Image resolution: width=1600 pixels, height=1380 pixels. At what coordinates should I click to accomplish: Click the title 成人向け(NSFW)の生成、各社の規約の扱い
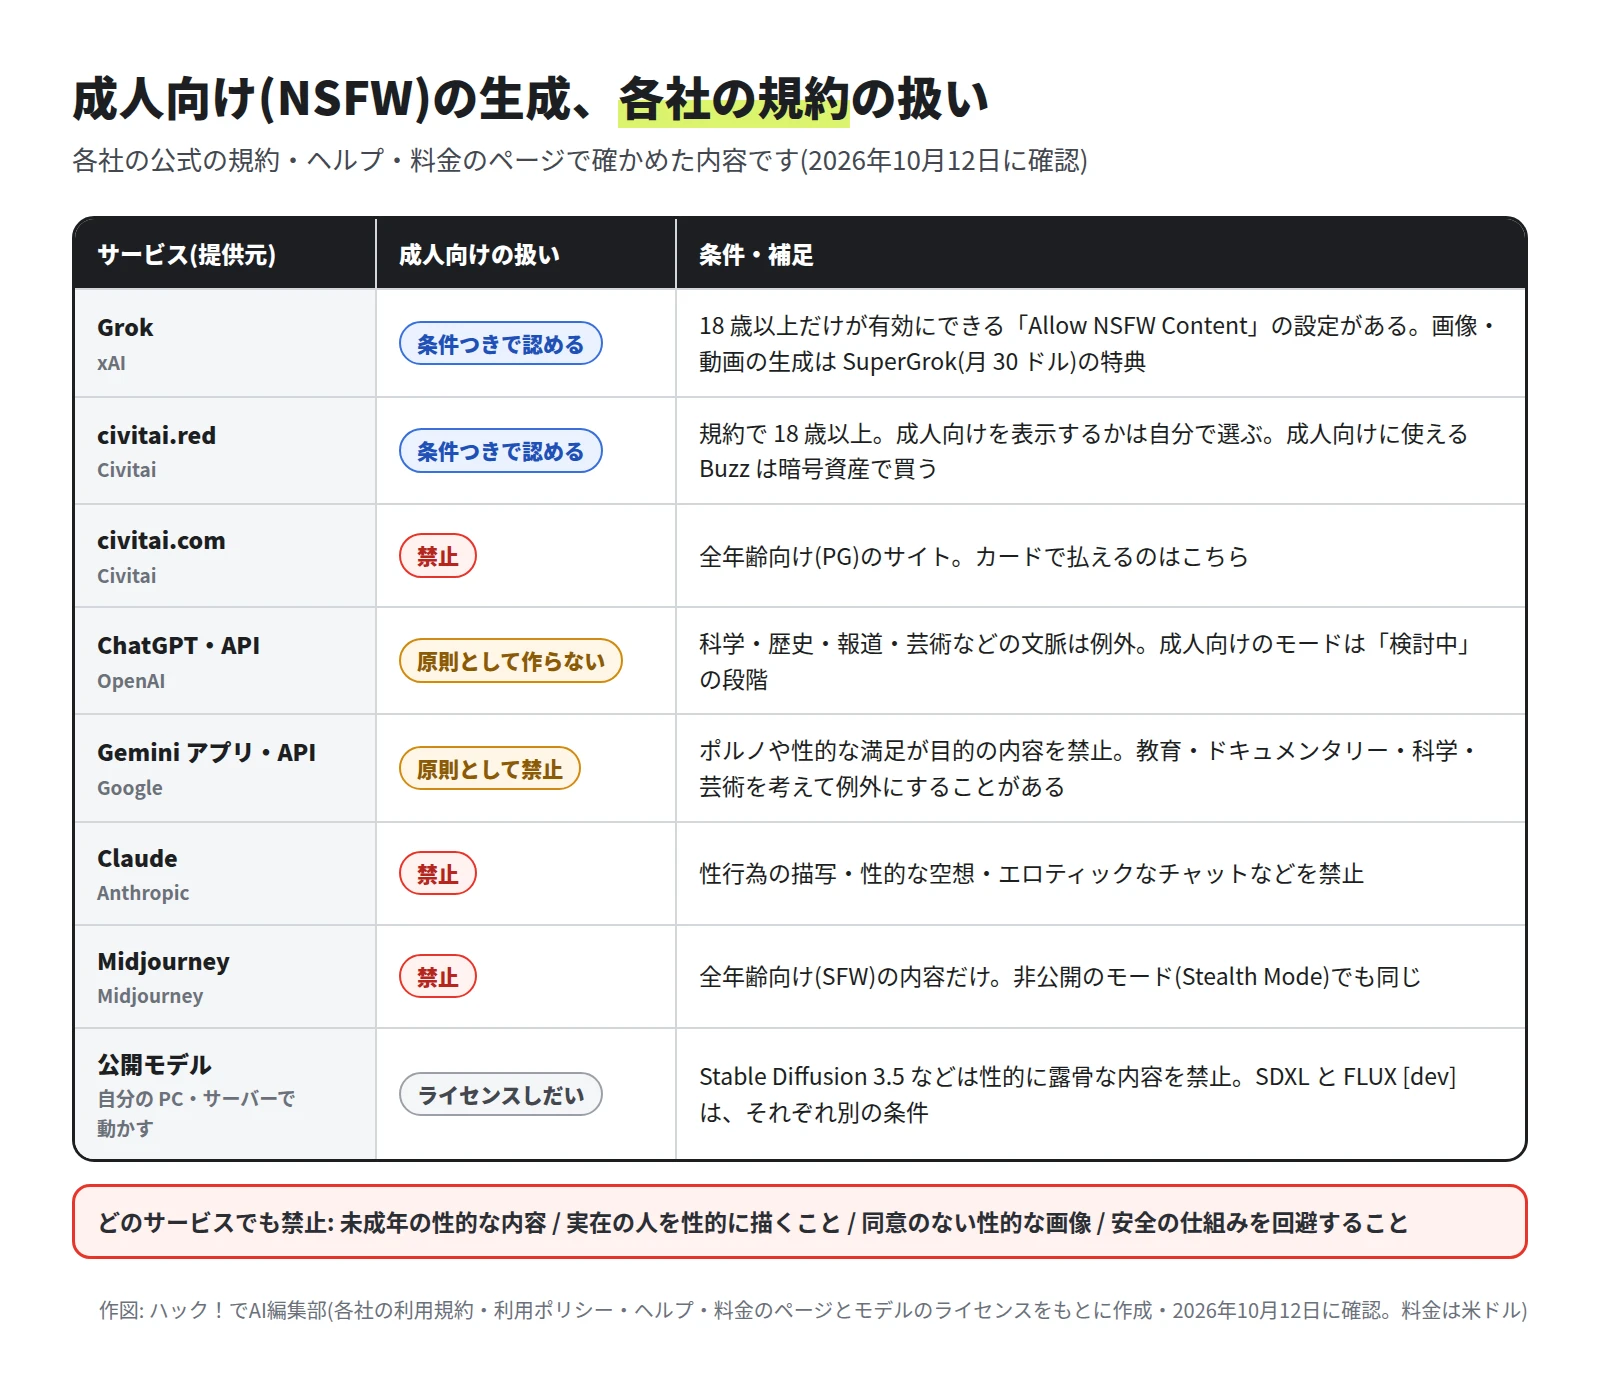pyautogui.click(x=531, y=99)
